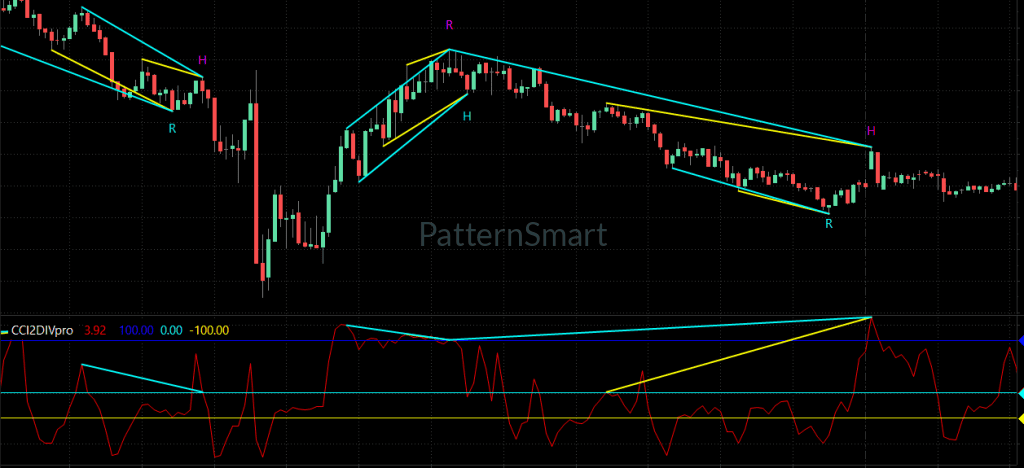The image size is (1024, 468).
Task: Click the yellow -100.00 level value
Action: tap(209, 331)
